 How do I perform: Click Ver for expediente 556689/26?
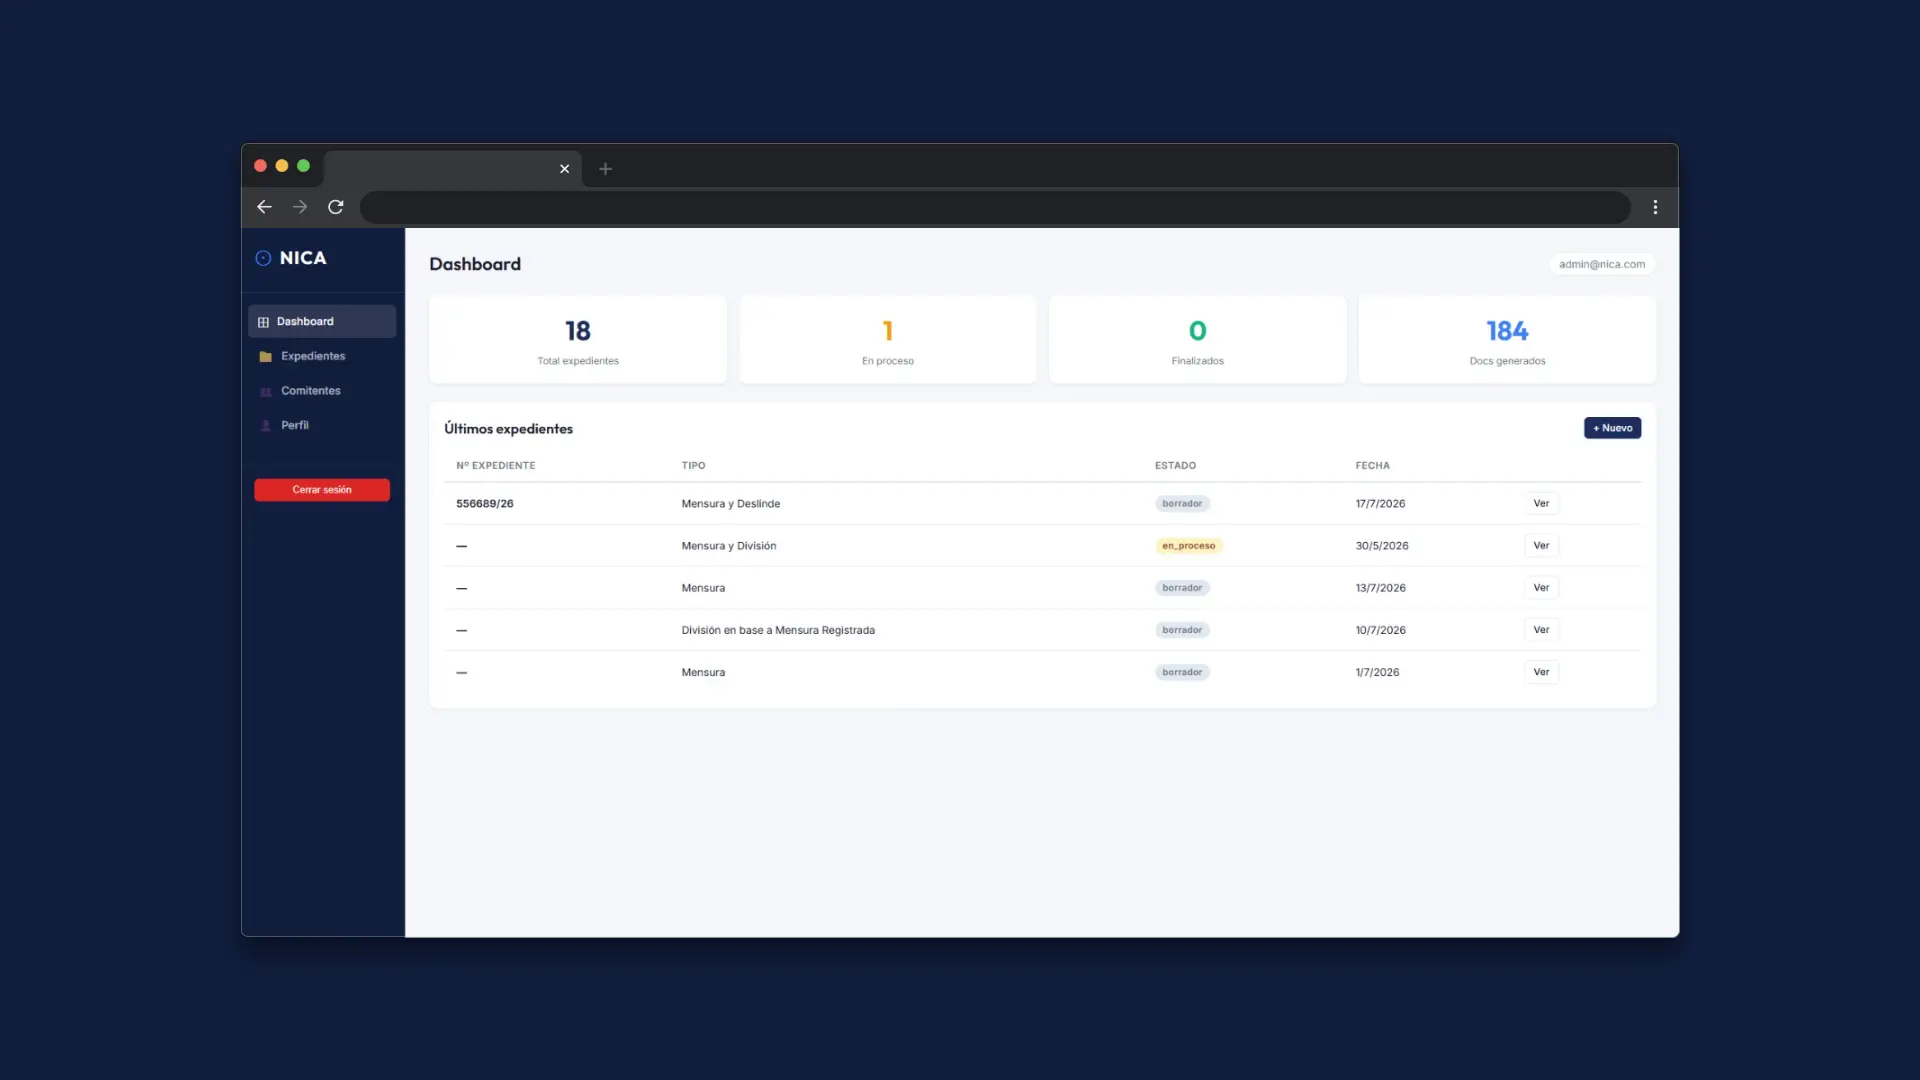1541,504
